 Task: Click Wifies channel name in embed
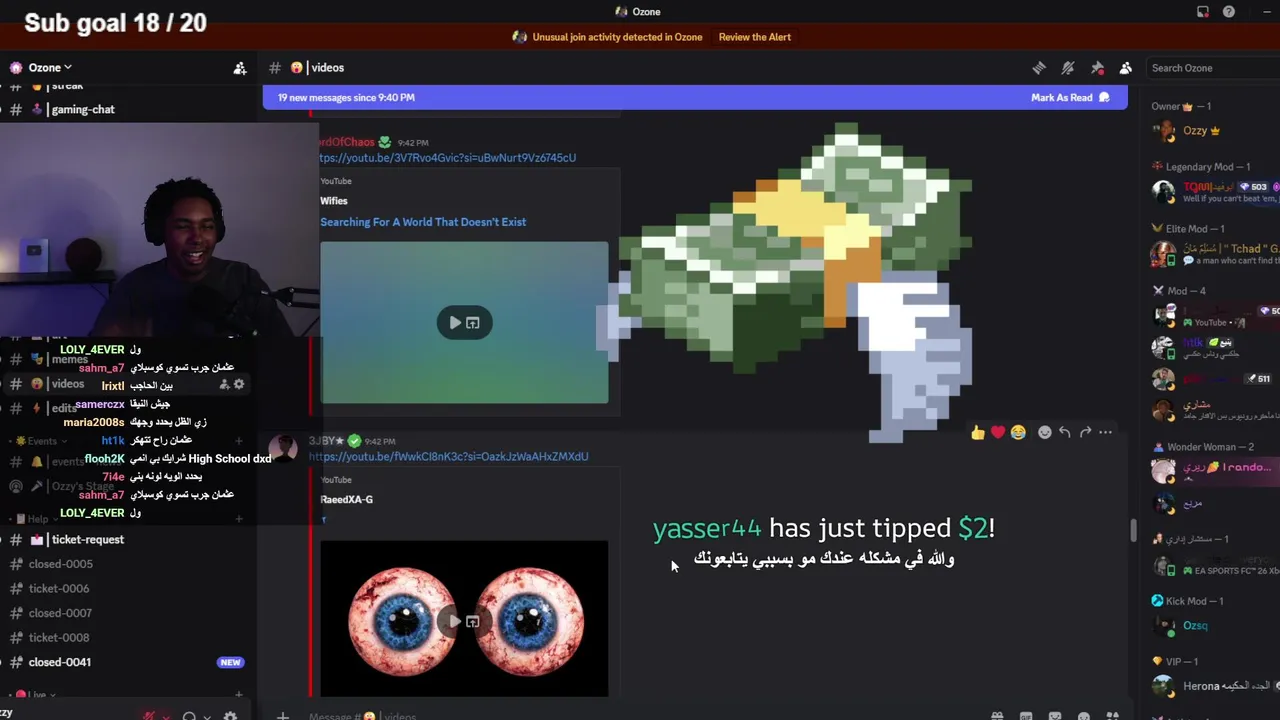334,201
